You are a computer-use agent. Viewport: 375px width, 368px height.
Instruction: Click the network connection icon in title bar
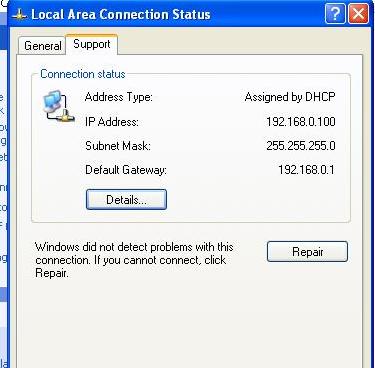click(19, 14)
